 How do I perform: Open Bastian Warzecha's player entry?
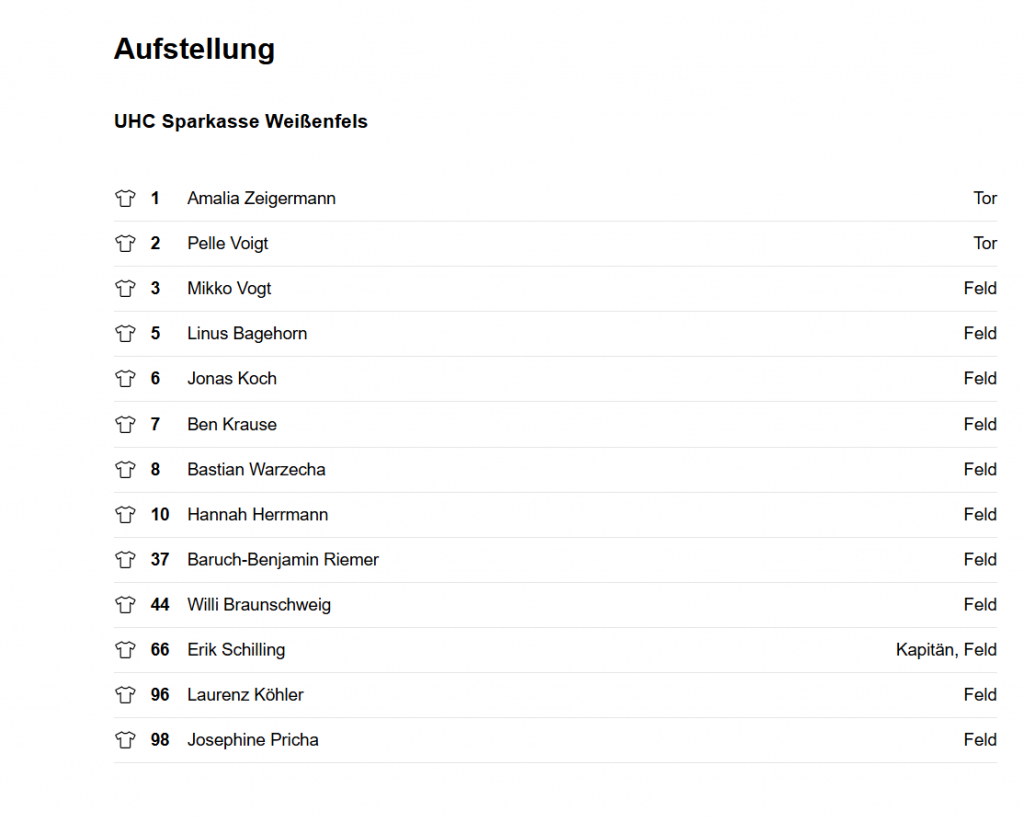[x=256, y=469]
